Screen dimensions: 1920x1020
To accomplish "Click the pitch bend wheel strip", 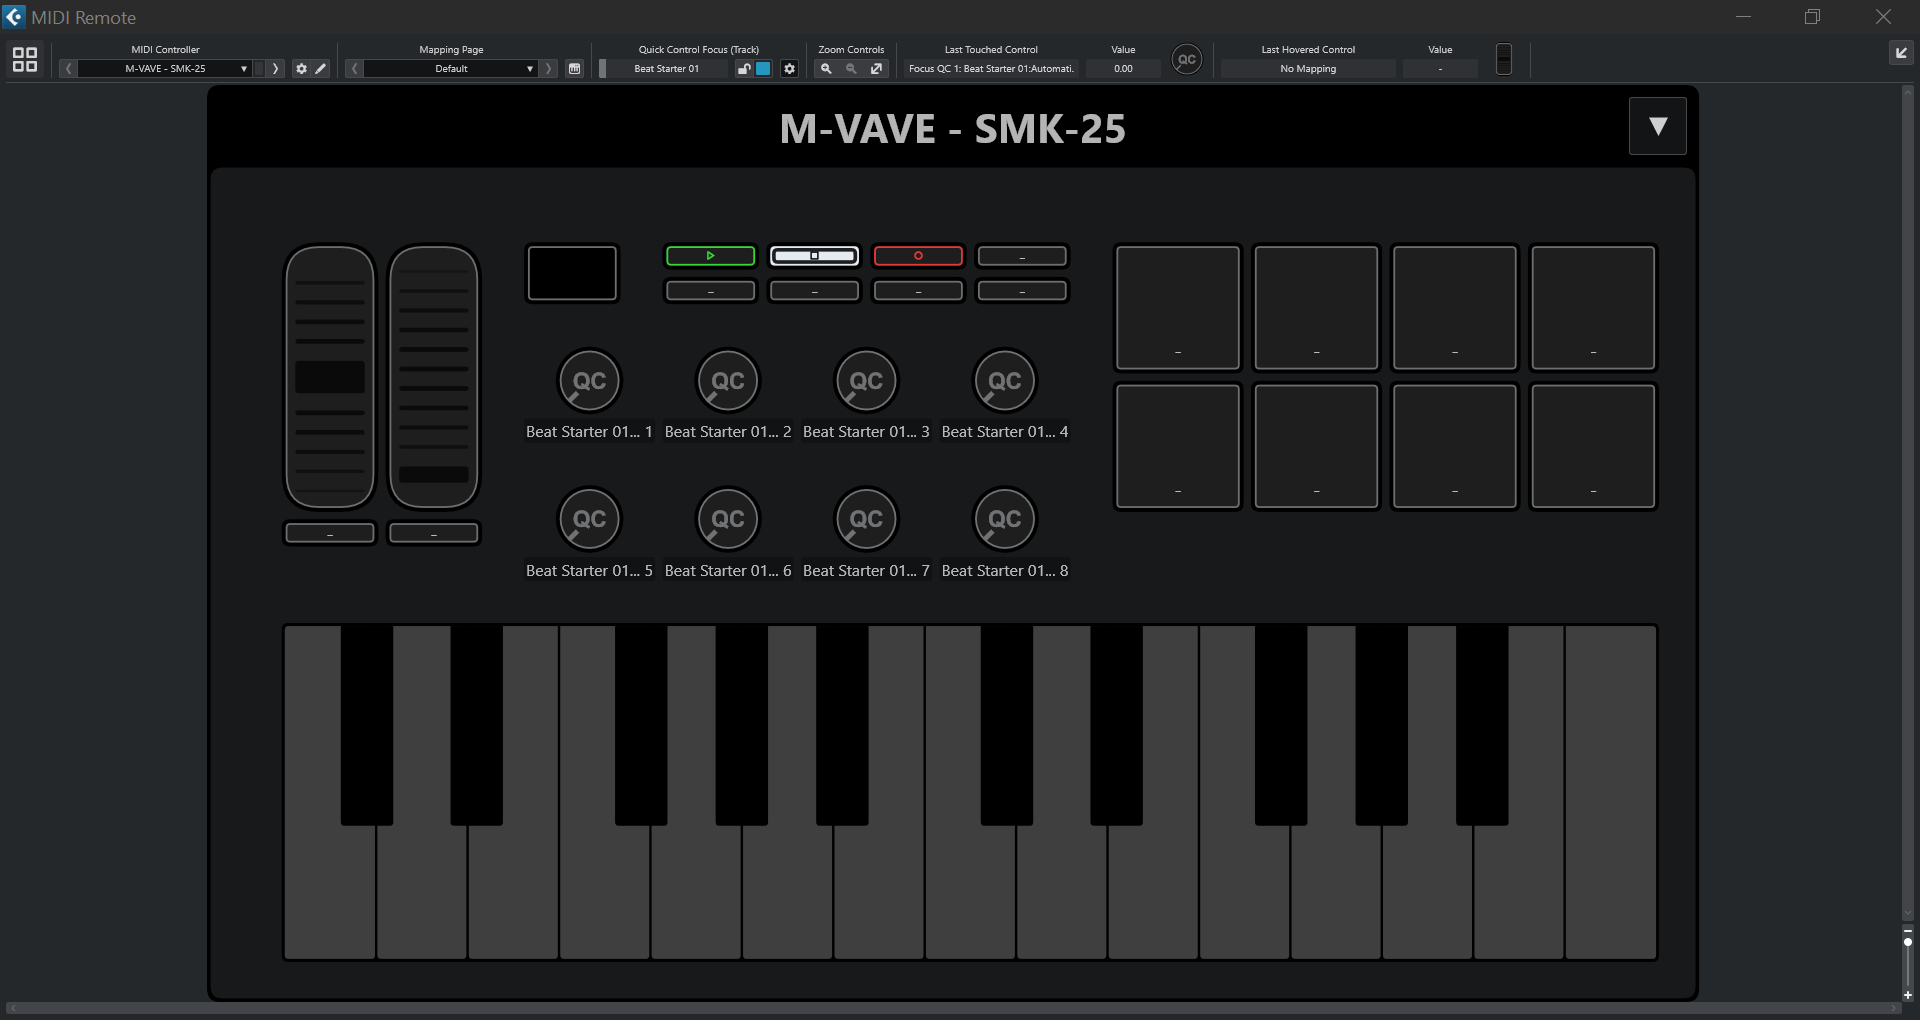I will pos(330,377).
